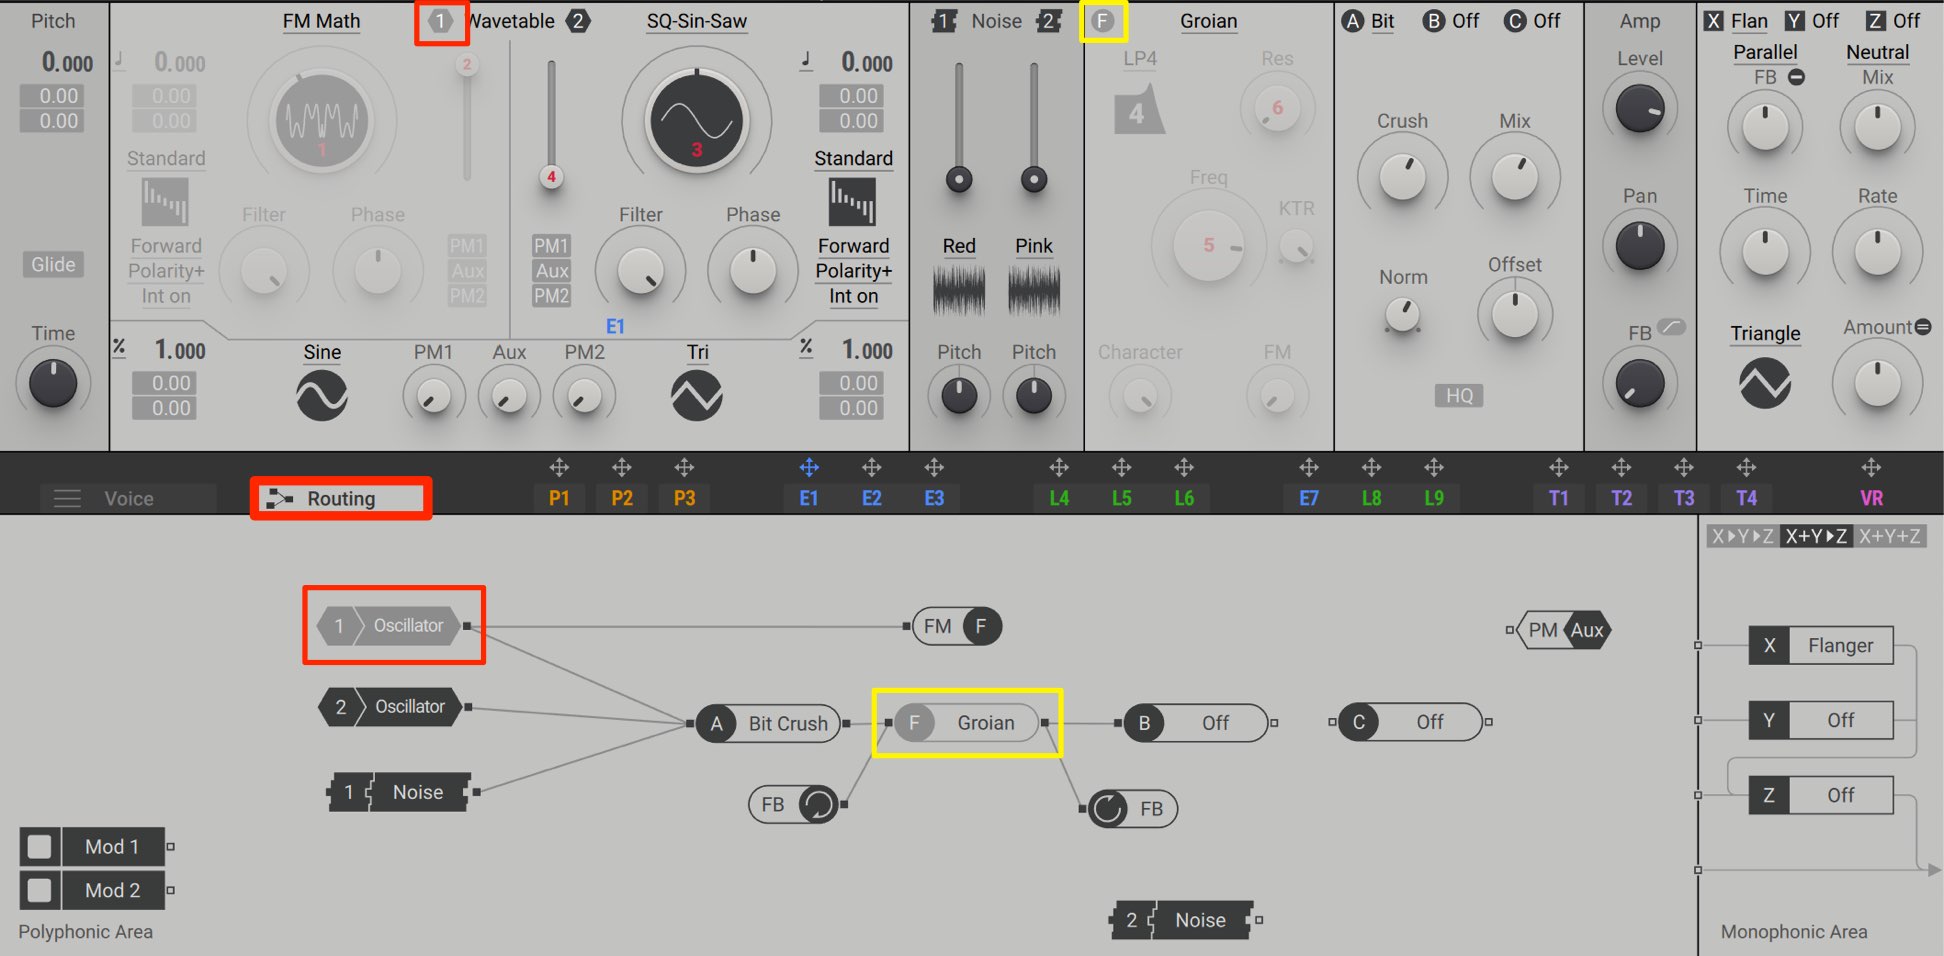Image resolution: width=1944 pixels, height=956 pixels.
Task: Select the Tri phase modulation waveform icon
Action: [x=697, y=395]
